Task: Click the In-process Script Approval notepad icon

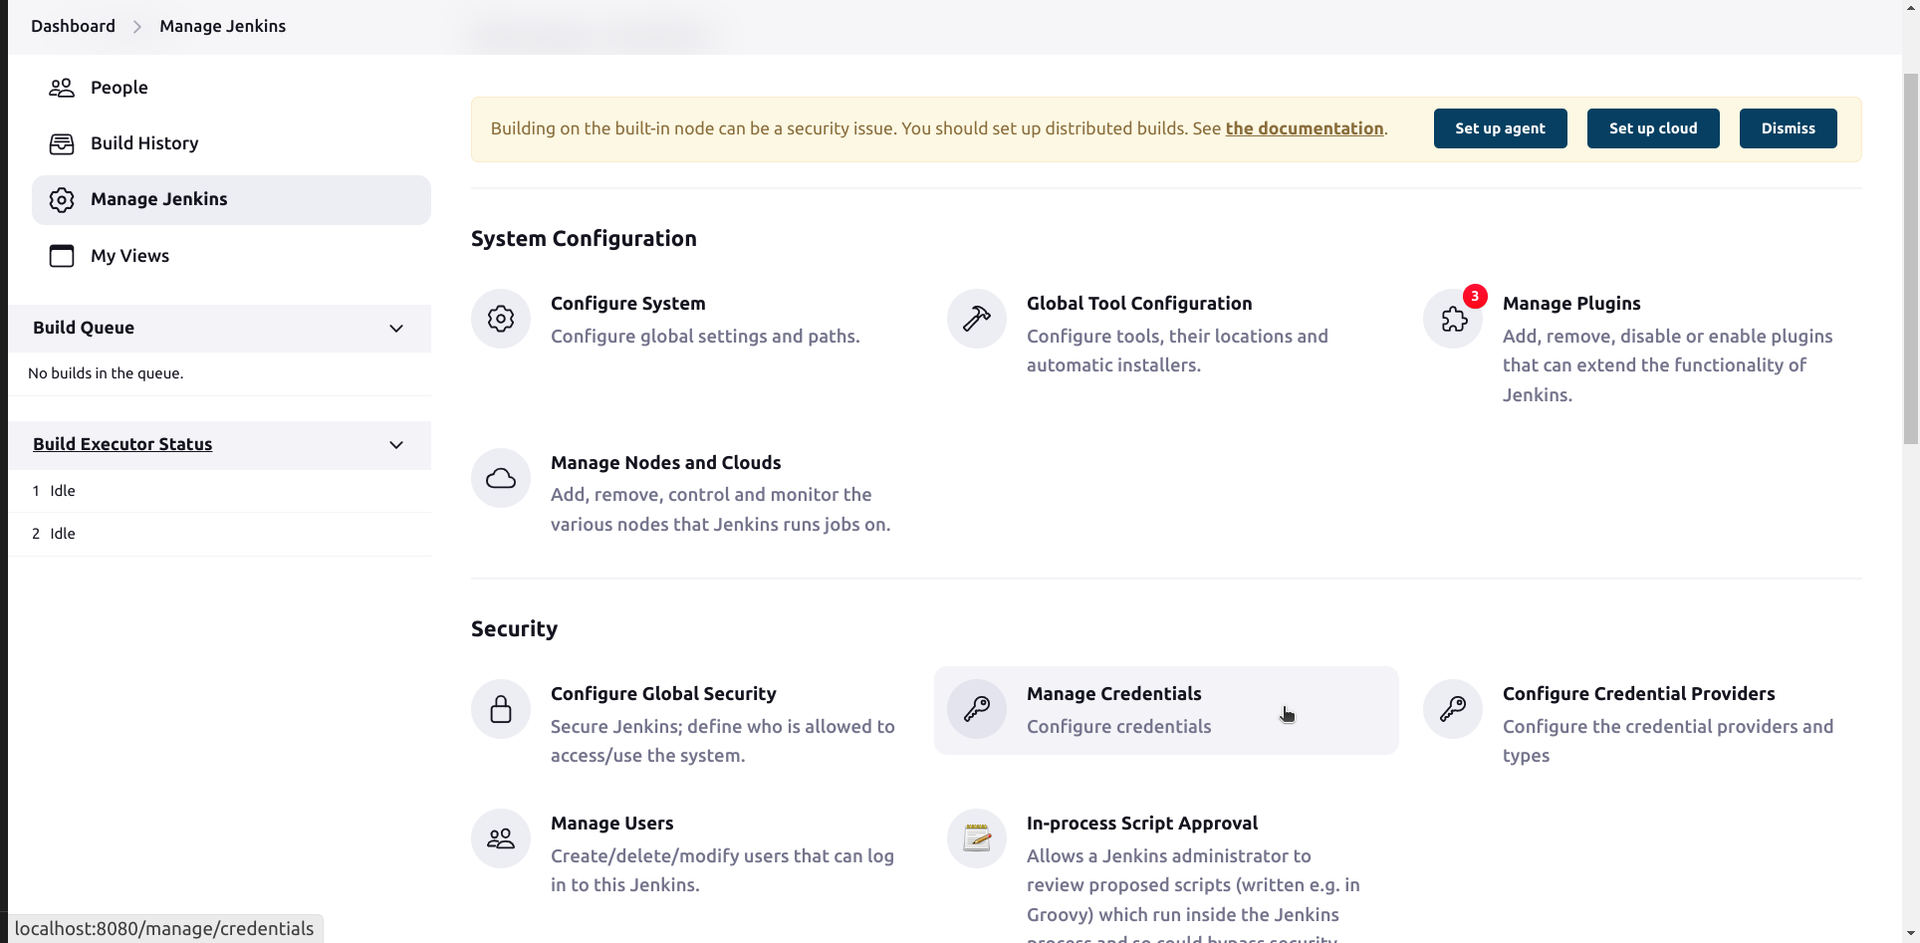Action: [977, 839]
